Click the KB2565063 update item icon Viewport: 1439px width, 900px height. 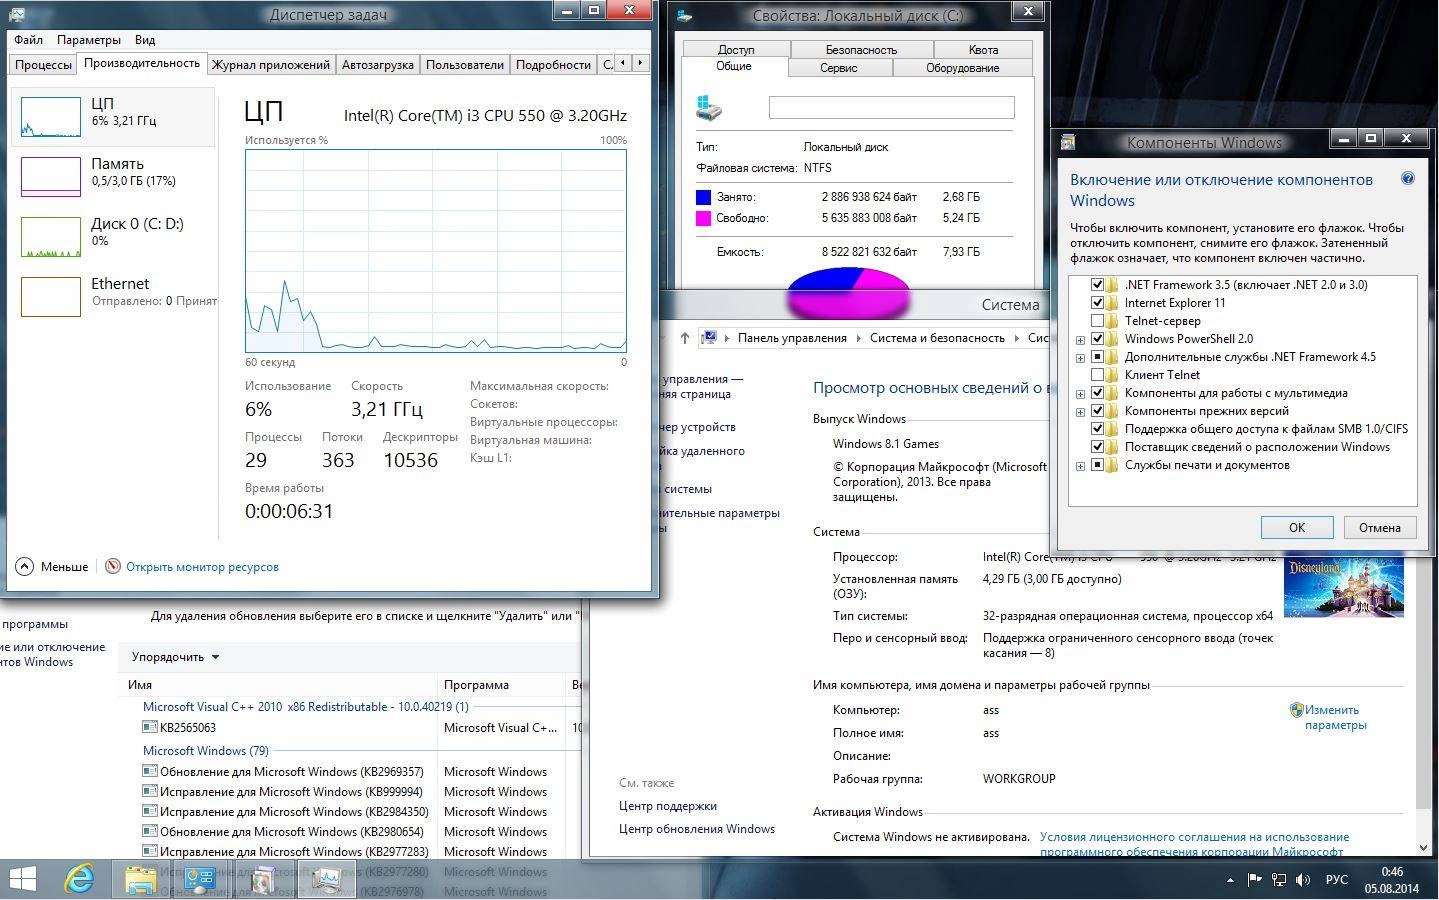coord(150,727)
